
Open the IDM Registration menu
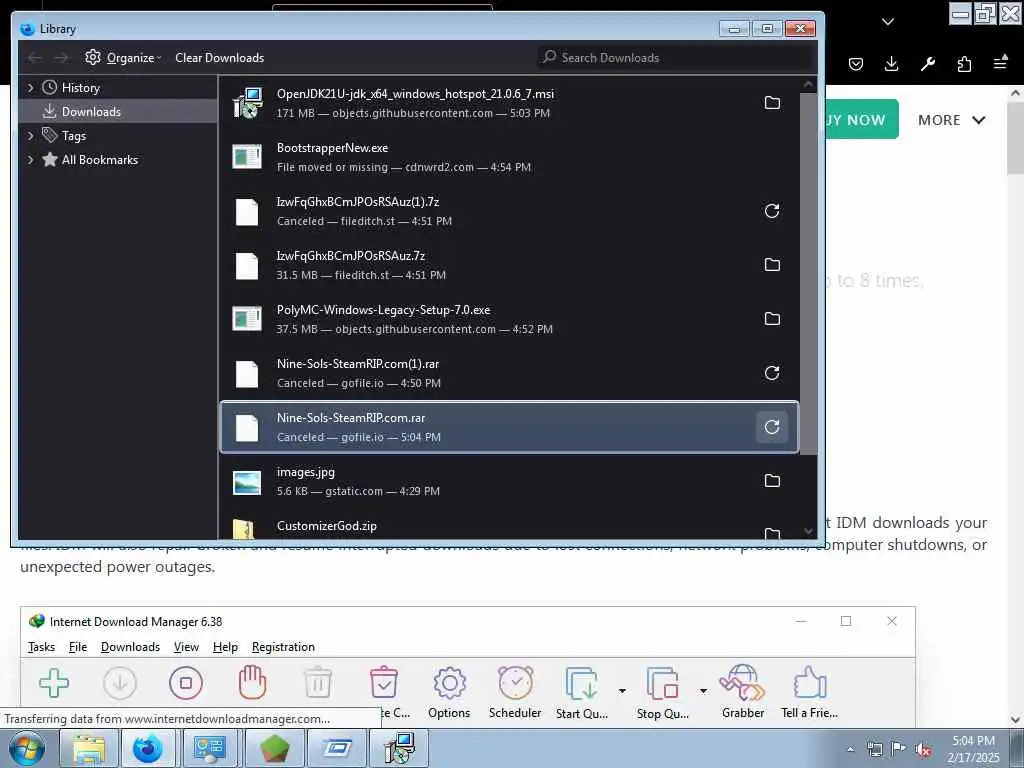coord(283,647)
